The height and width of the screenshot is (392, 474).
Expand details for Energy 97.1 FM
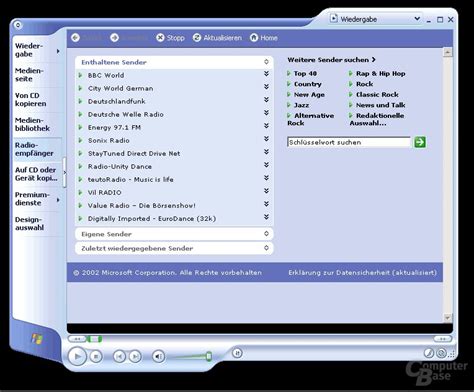point(266,126)
